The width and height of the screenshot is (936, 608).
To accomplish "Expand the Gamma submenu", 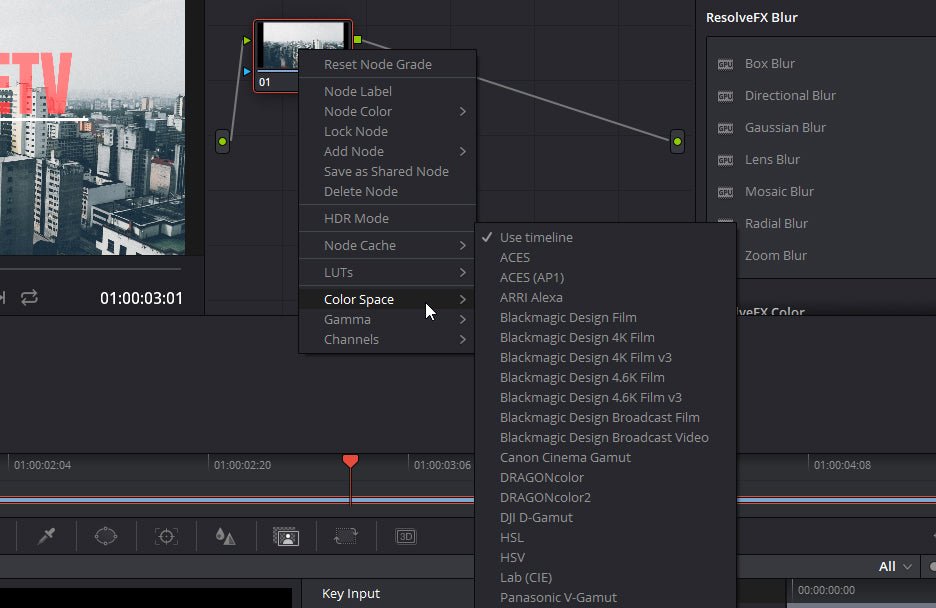I will pyautogui.click(x=387, y=319).
